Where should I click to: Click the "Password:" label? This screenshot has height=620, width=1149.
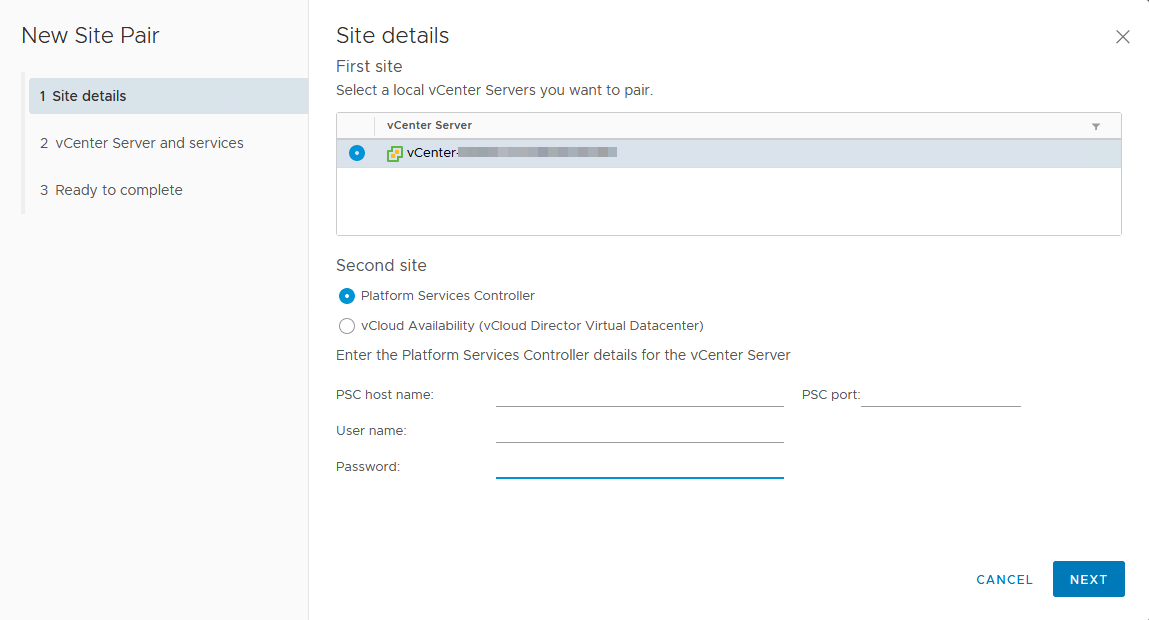point(368,467)
